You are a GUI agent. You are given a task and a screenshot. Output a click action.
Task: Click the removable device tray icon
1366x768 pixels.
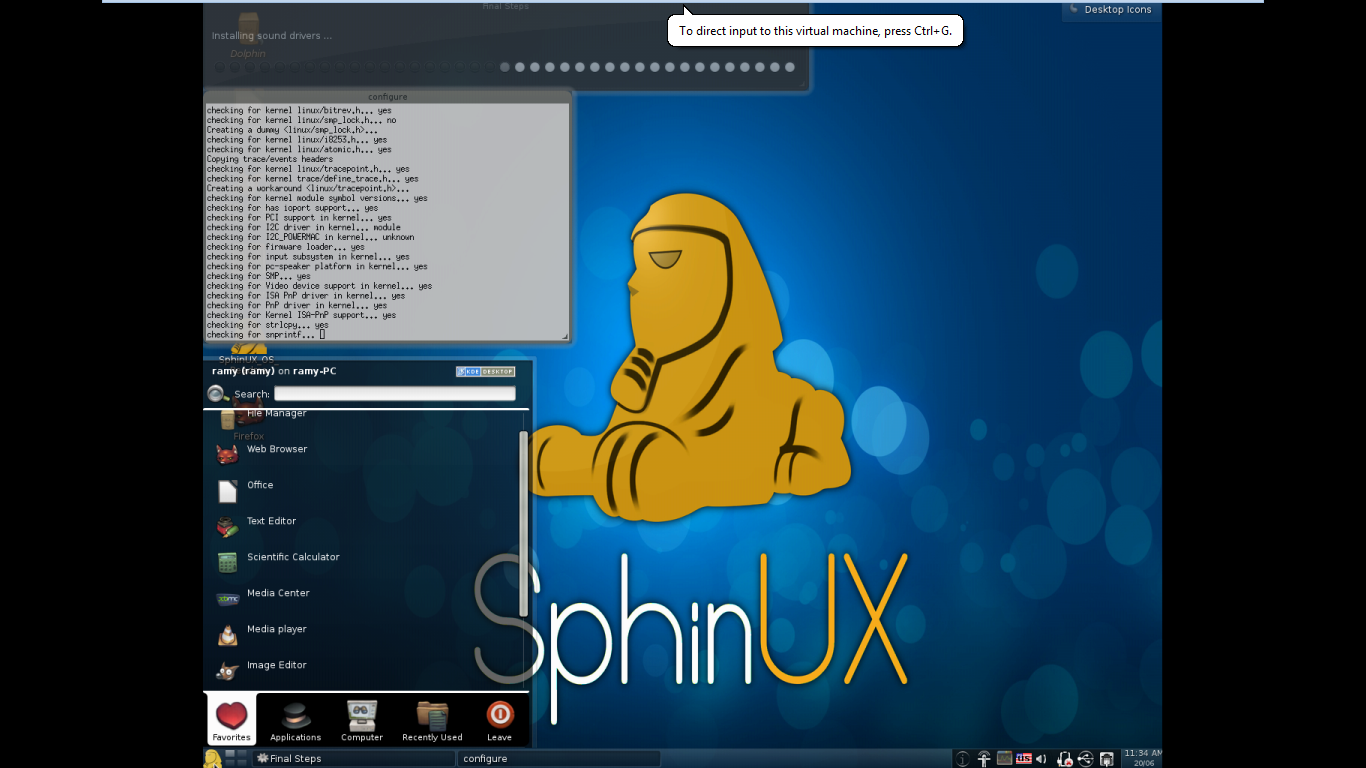(x=1107, y=759)
